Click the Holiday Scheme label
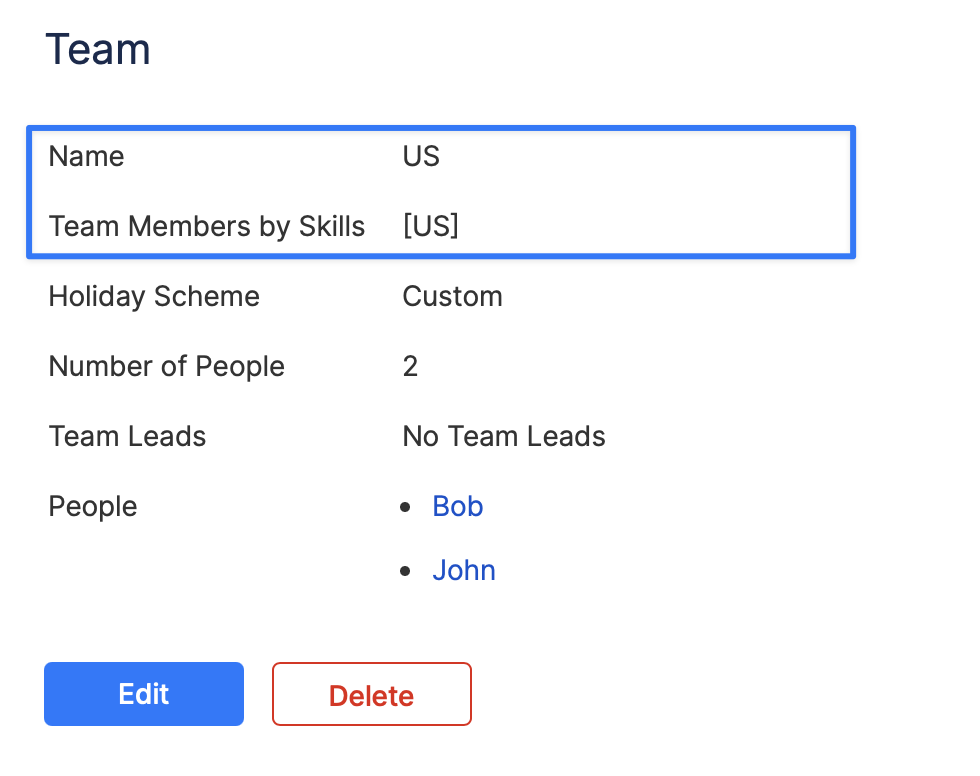Viewport: 980px width, 776px height. click(154, 296)
